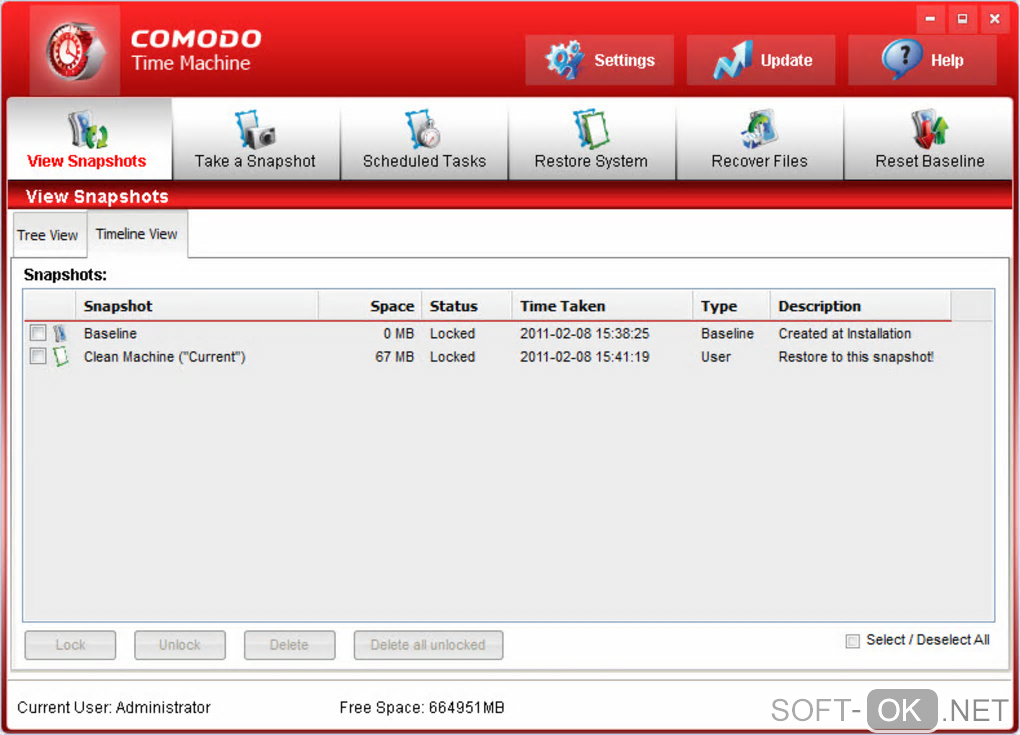Click the User type cell
This screenshot has height=735, width=1020.
[x=716, y=357]
